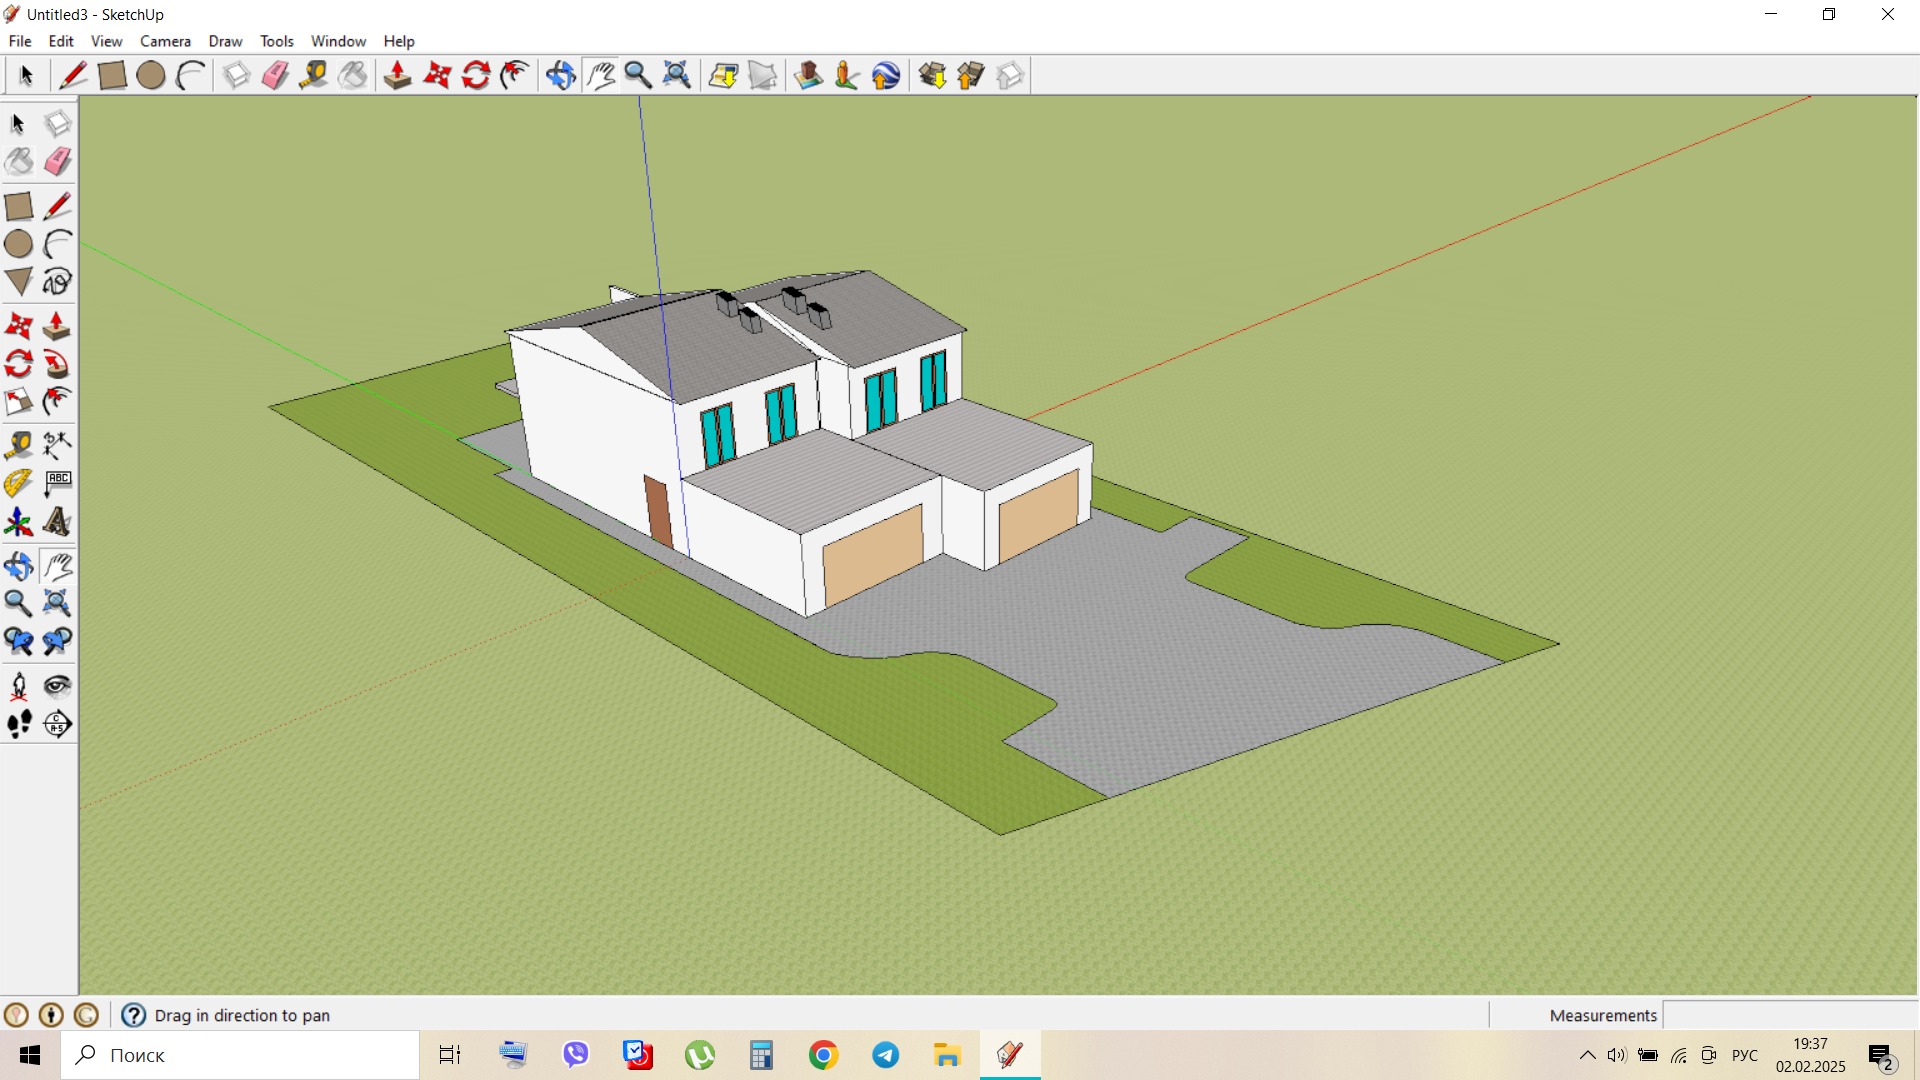This screenshot has width=1920, height=1080.
Task: Activate the Pan tool
Action: point(57,565)
